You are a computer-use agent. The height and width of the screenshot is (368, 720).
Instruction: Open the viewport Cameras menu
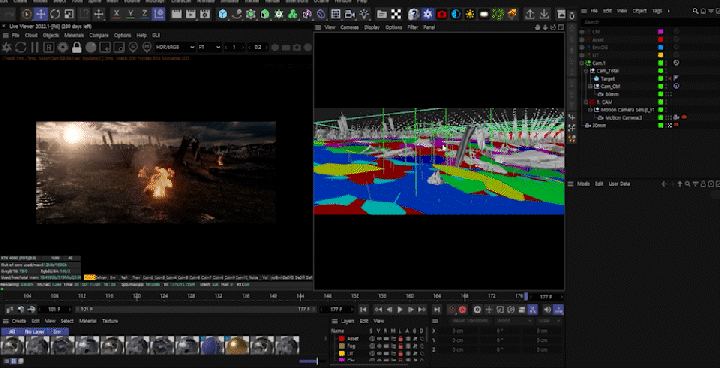pos(350,27)
